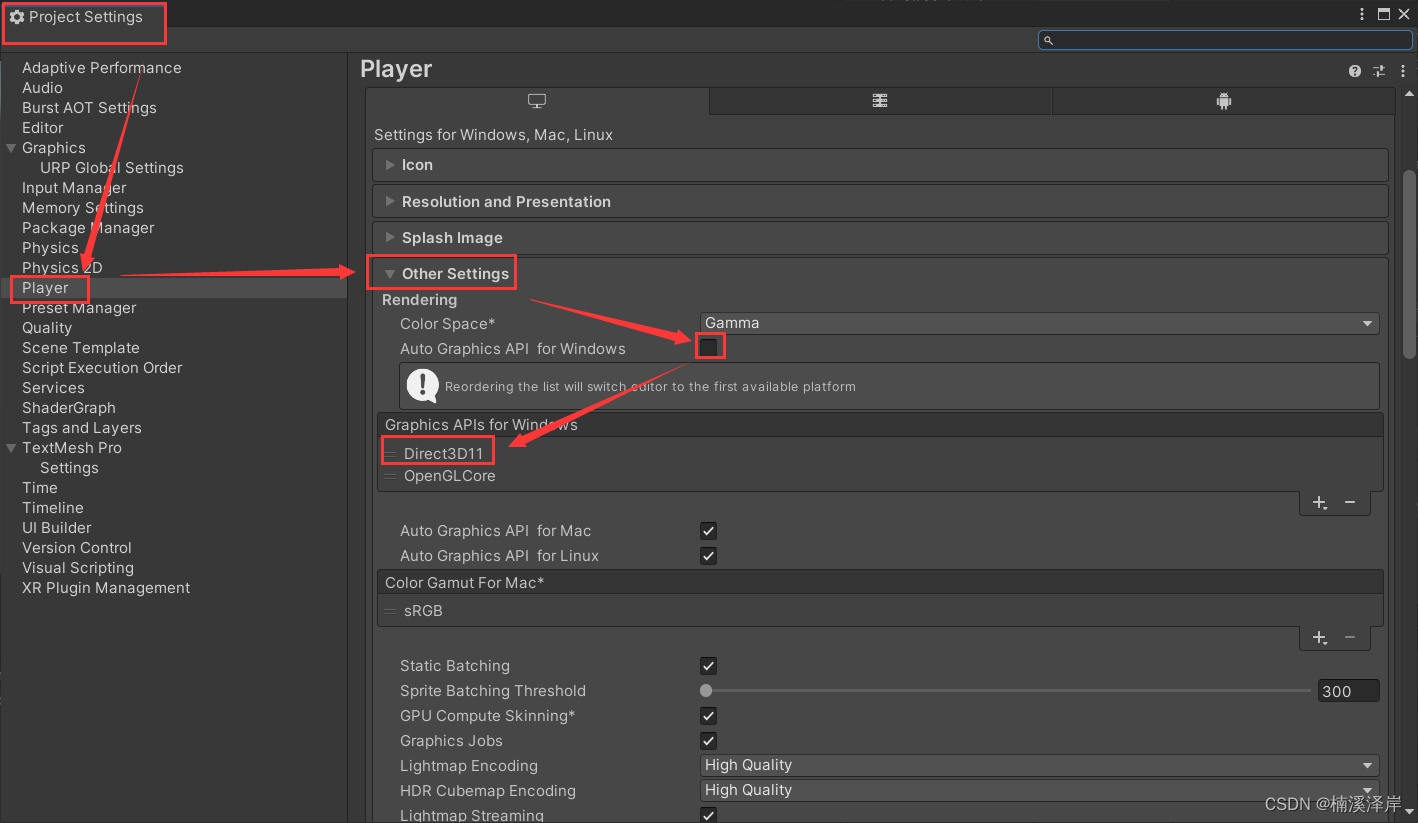The width and height of the screenshot is (1418, 823).
Task: Click the Player panel vertical scrollbar
Action: pyautogui.click(x=1409, y=264)
